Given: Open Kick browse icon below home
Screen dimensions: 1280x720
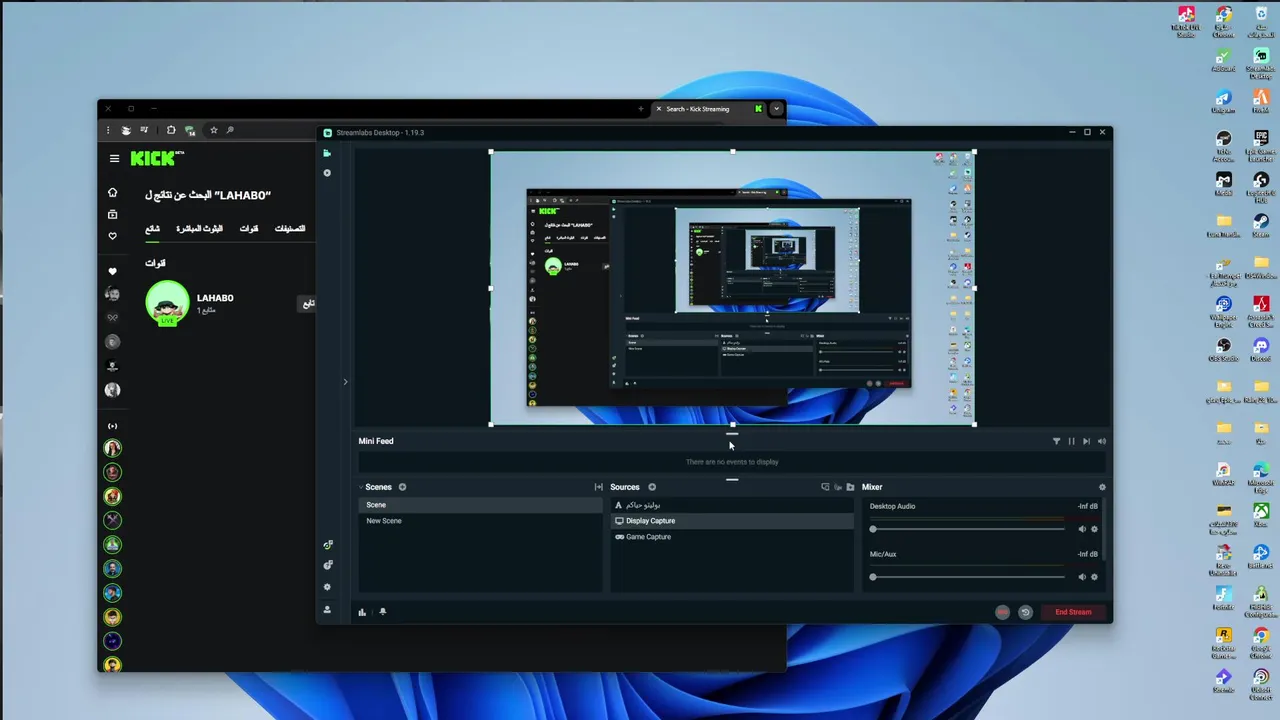Looking at the screenshot, I should pos(112,214).
